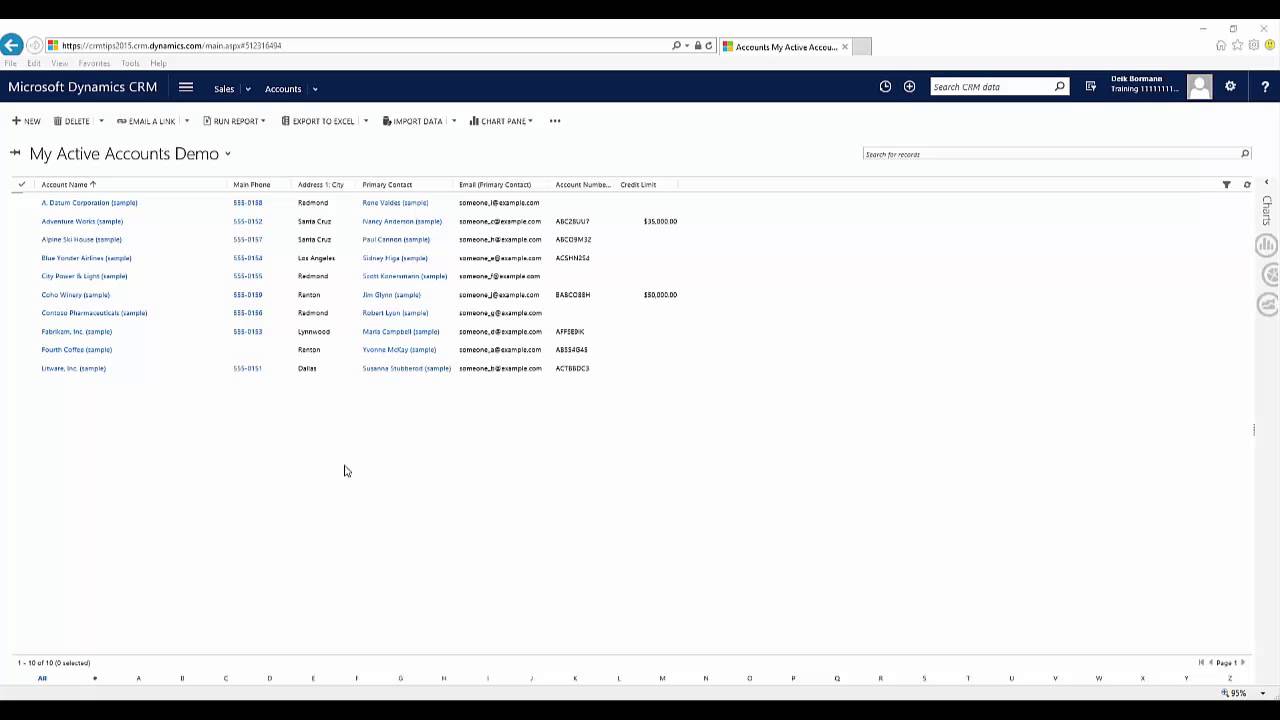1280x720 pixels.
Task: Open A. Datum Corporation (sample) account
Action: (89, 203)
